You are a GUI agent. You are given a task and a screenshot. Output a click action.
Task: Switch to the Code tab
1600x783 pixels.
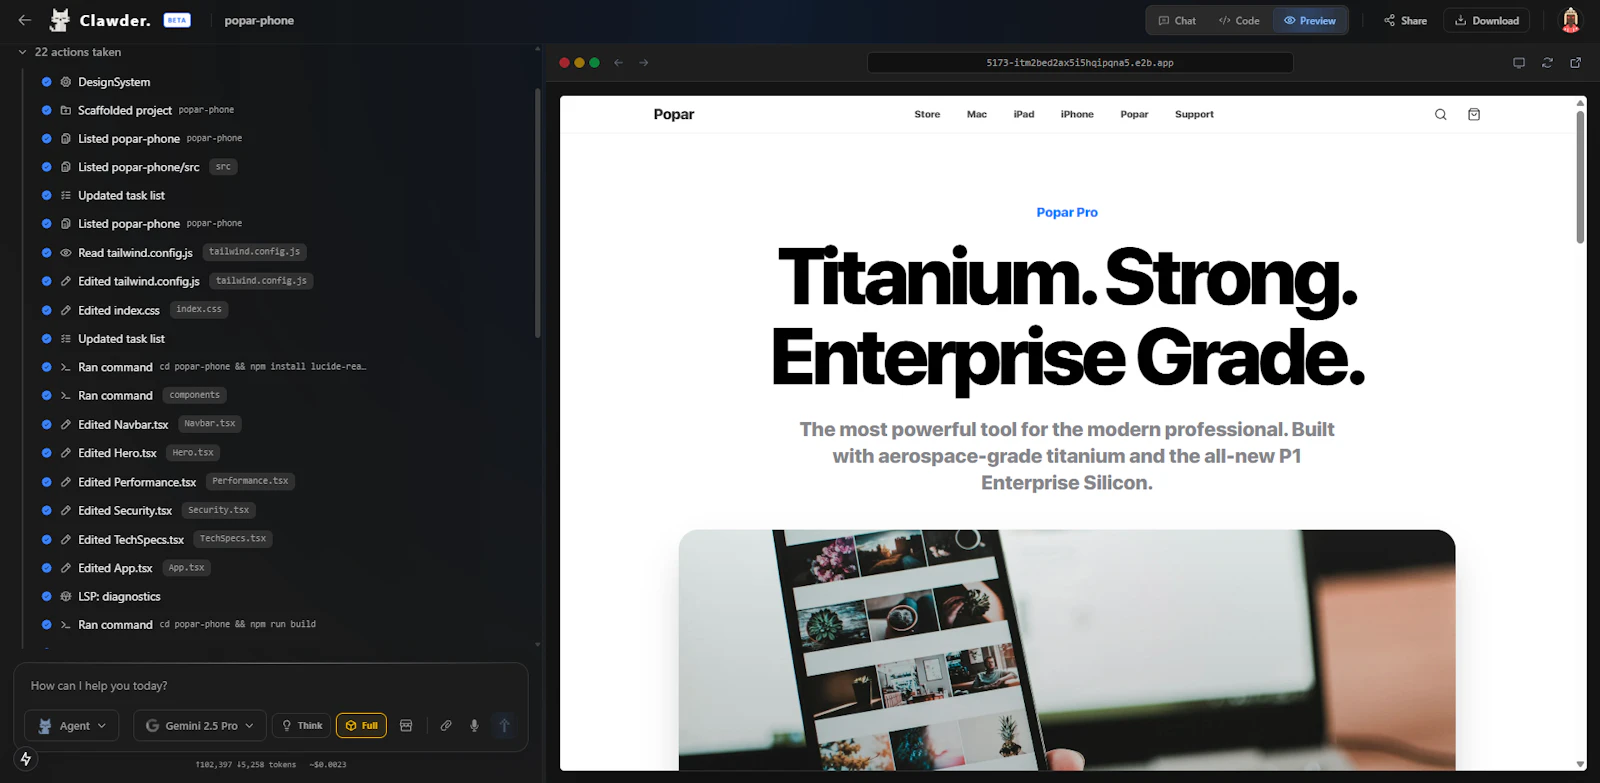1239,20
